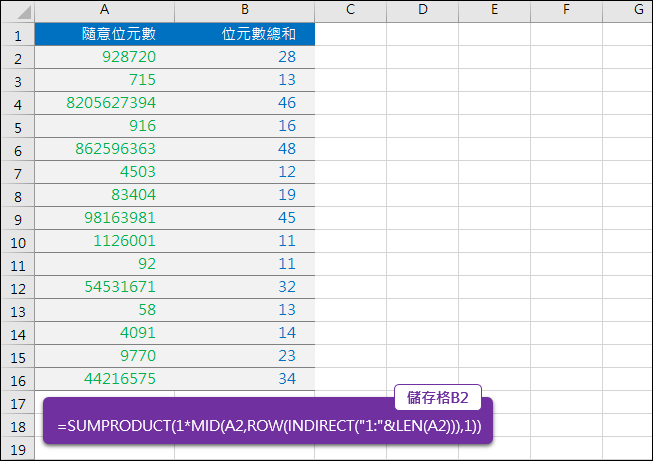This screenshot has height=461, width=653.
Task: Select column C header
Action: pyautogui.click(x=351, y=11)
